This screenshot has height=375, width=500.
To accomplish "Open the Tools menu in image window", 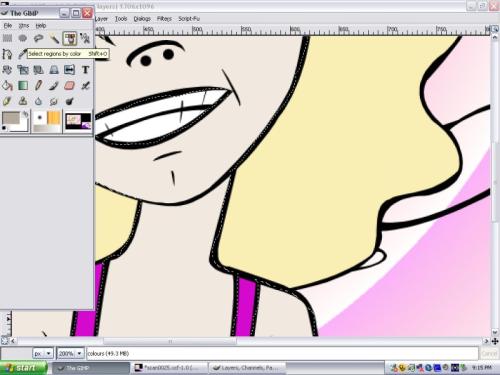I will (121, 19).
